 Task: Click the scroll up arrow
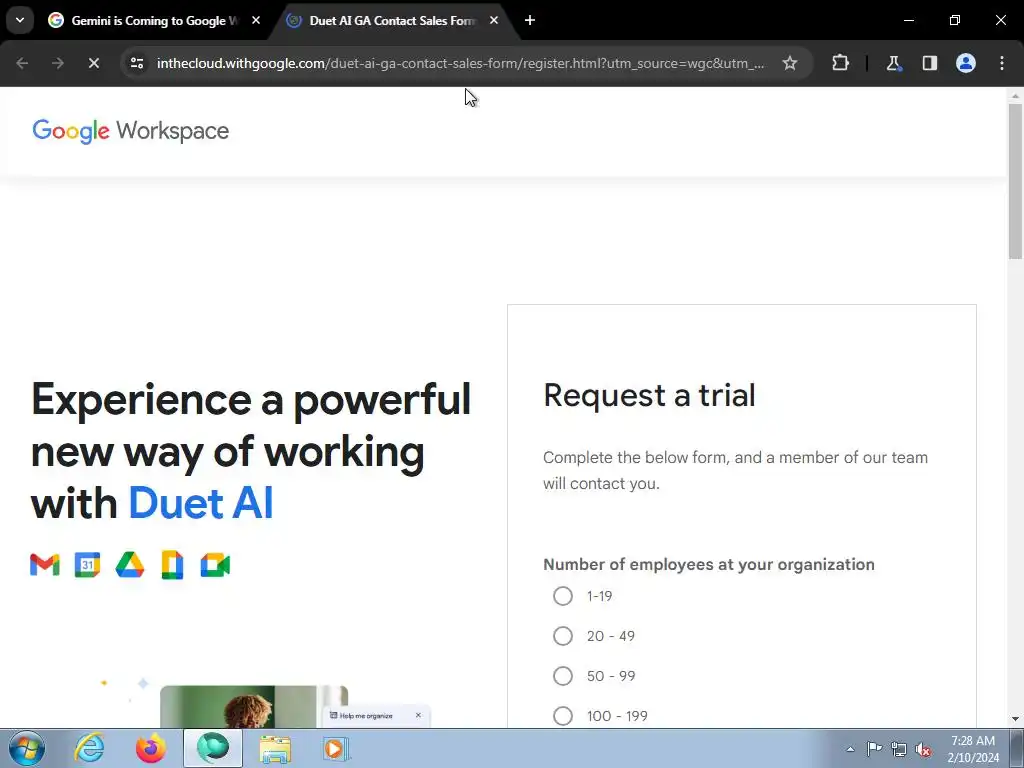point(1015,96)
